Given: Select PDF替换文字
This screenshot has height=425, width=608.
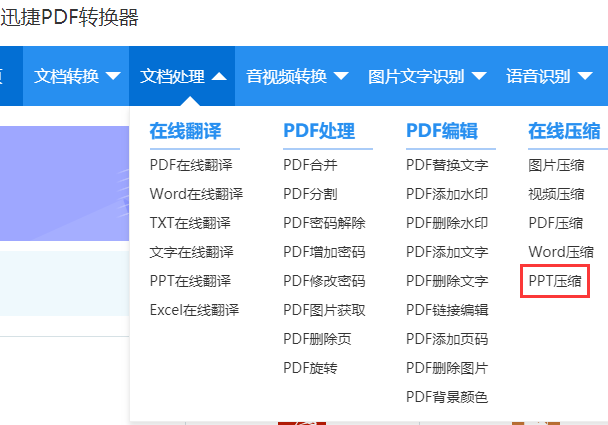Looking at the screenshot, I should (x=447, y=165).
